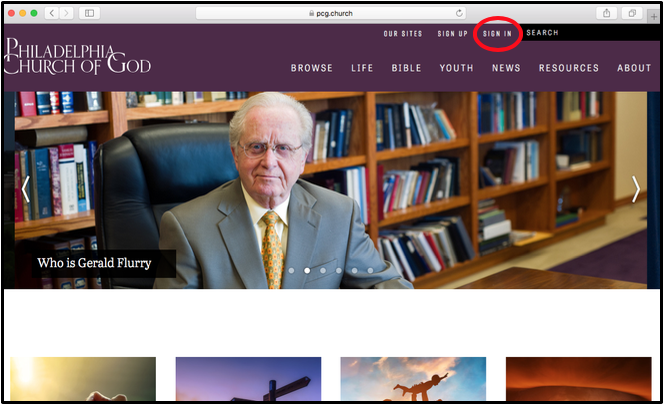Go forward with Safari's forward arrow
This screenshot has height=405, width=664.
(66, 13)
